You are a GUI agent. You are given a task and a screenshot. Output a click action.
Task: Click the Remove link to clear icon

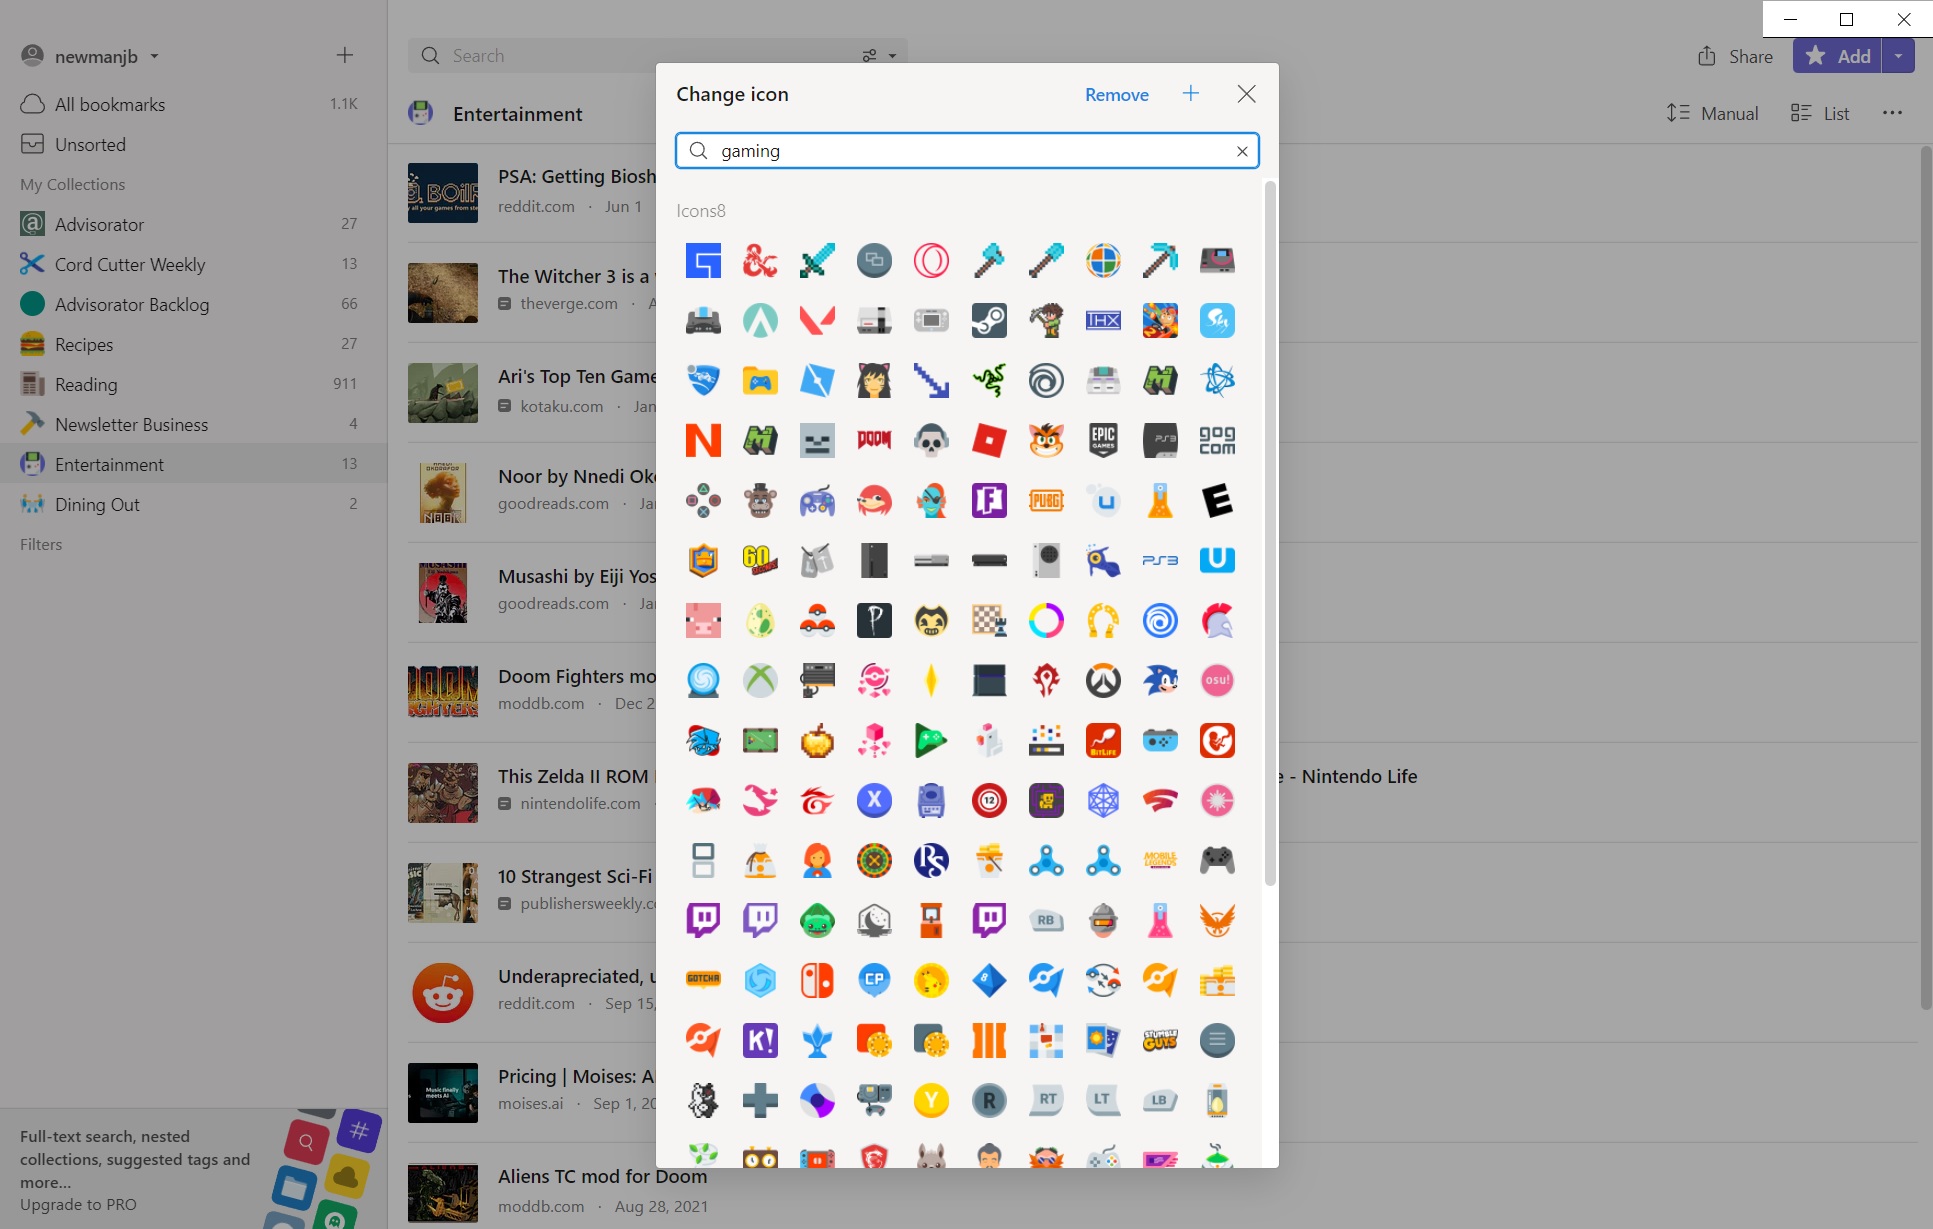[1116, 94]
